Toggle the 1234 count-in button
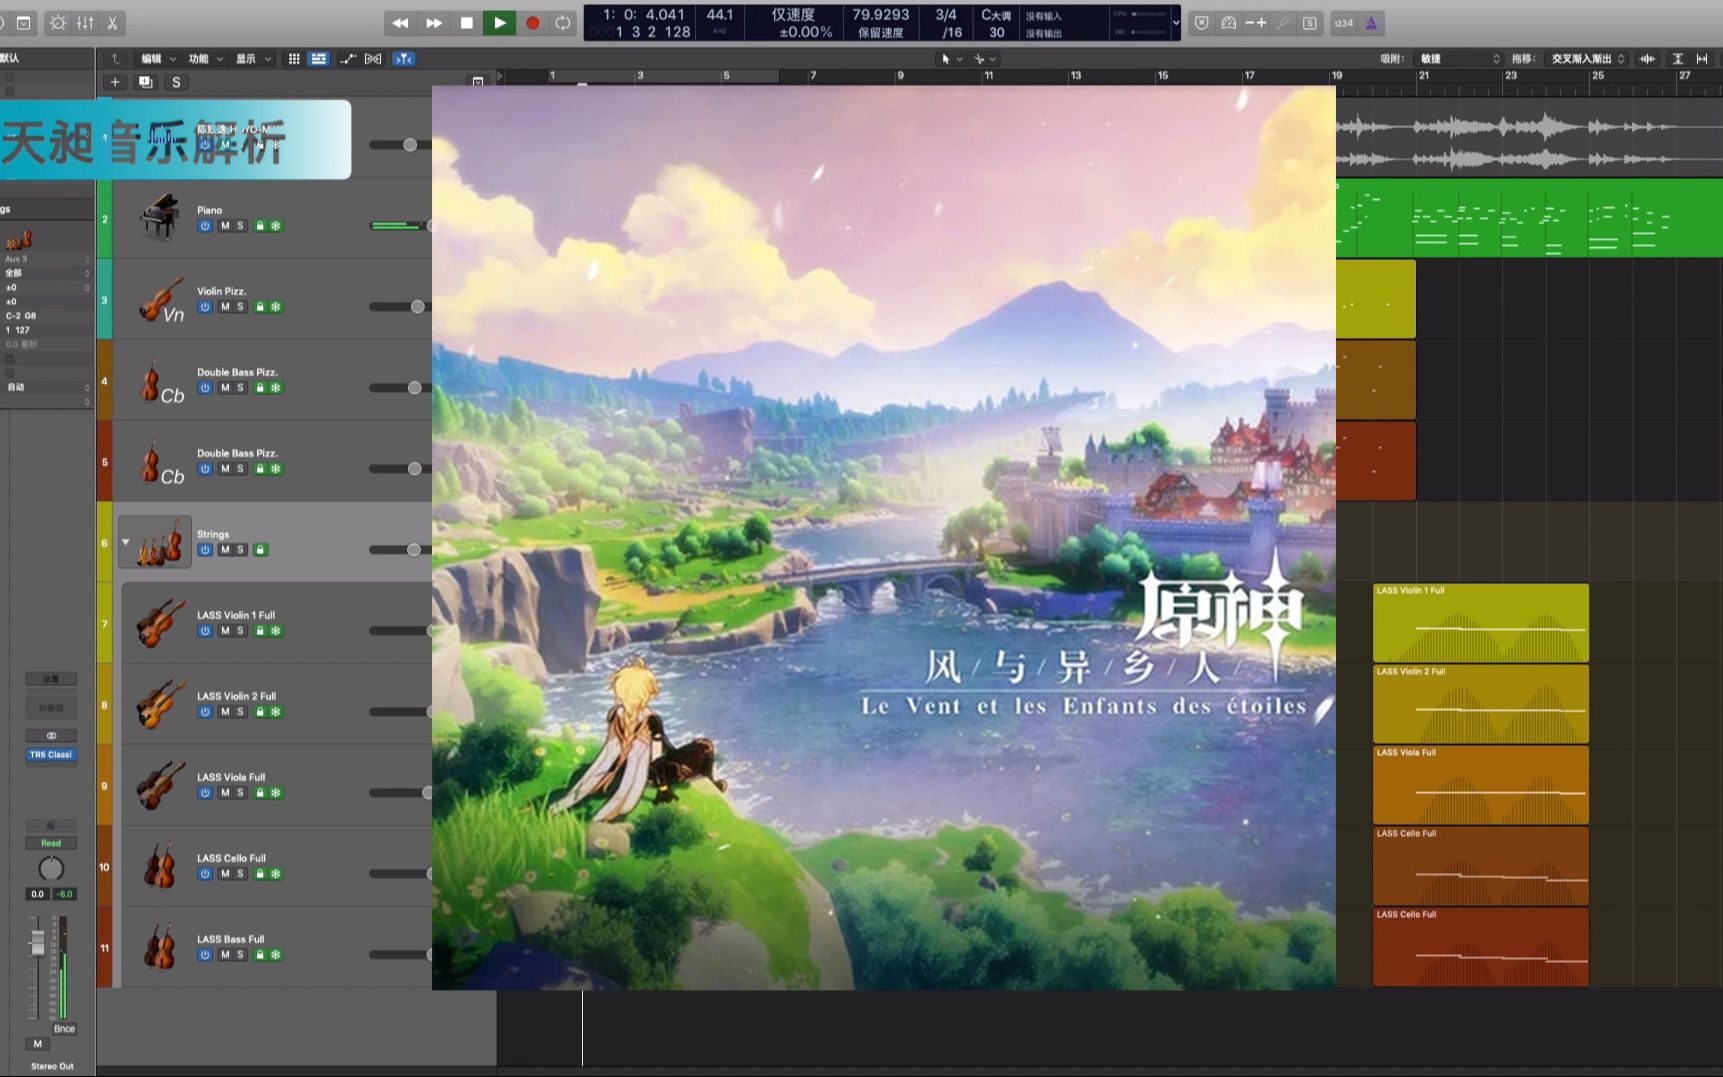Image resolution: width=1723 pixels, height=1077 pixels. point(1344,23)
